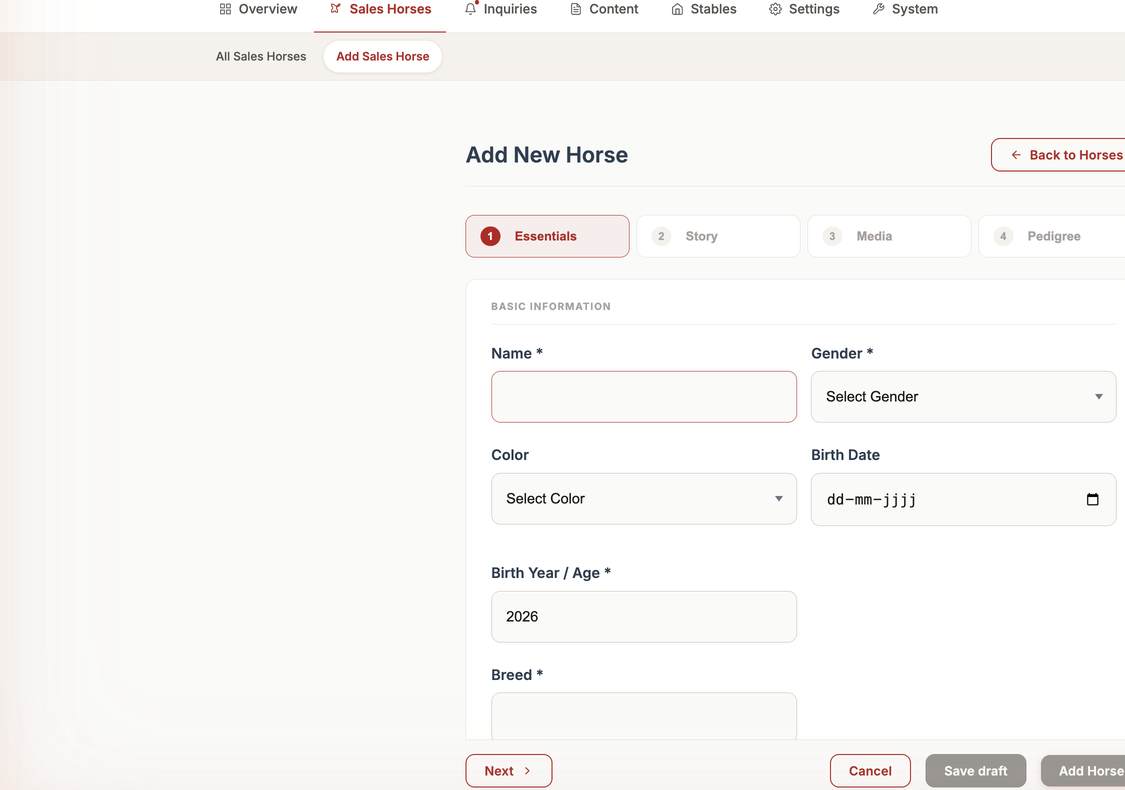Image resolution: width=1125 pixels, height=790 pixels.
Task: Focus the Name input field
Action: tap(644, 397)
